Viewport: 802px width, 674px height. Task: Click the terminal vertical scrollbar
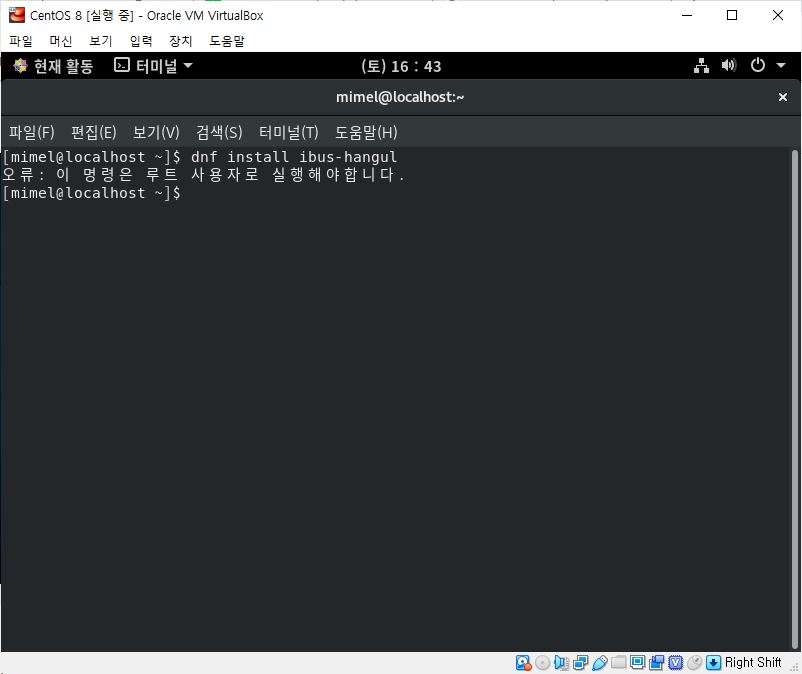click(795, 400)
